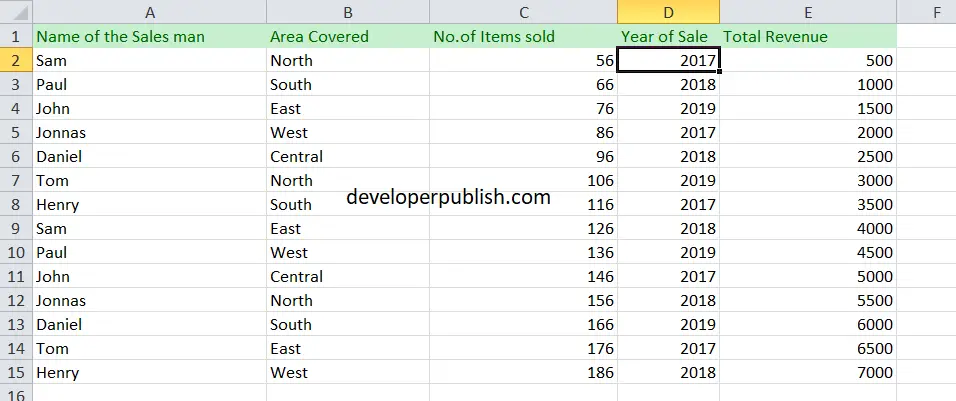Select the whole sheet via corner button

coord(16,12)
